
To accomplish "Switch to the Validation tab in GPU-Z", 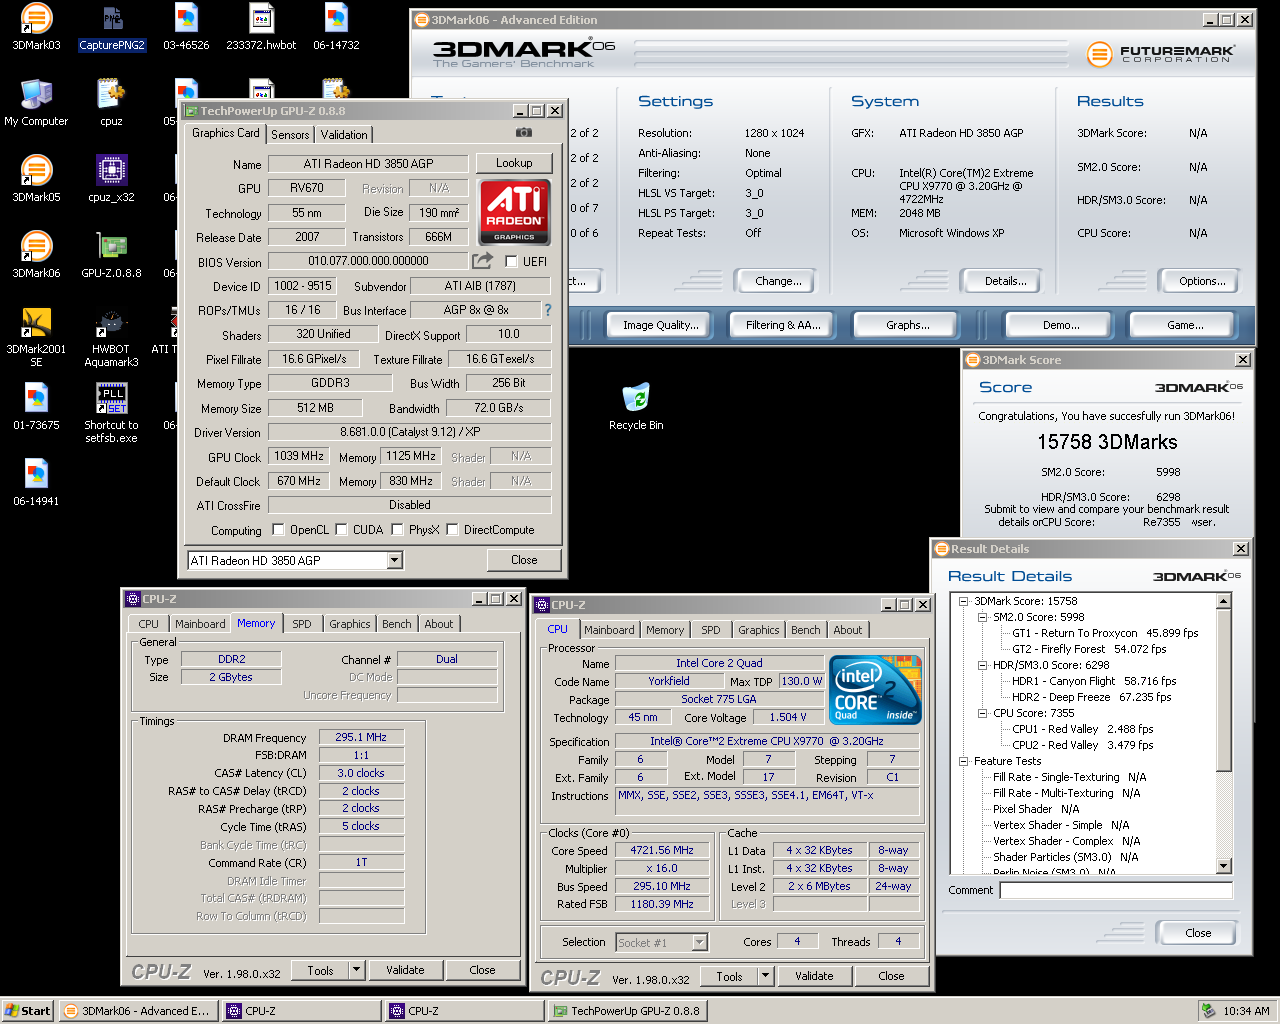I will point(344,135).
